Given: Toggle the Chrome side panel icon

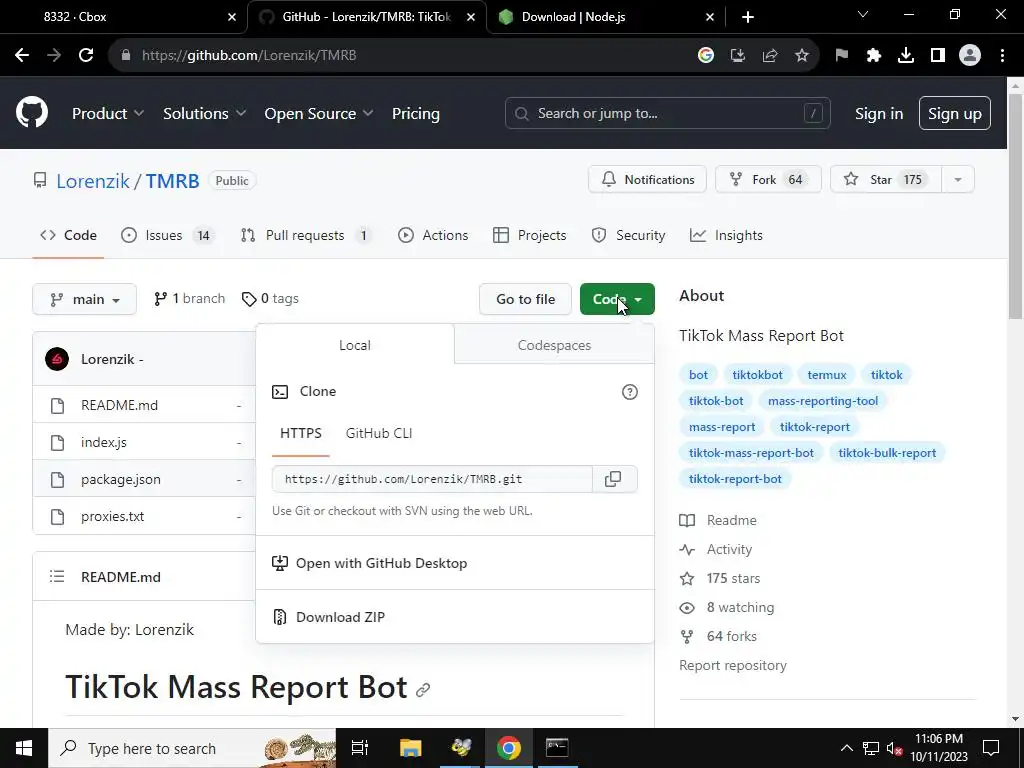Looking at the screenshot, I should pos(938,56).
